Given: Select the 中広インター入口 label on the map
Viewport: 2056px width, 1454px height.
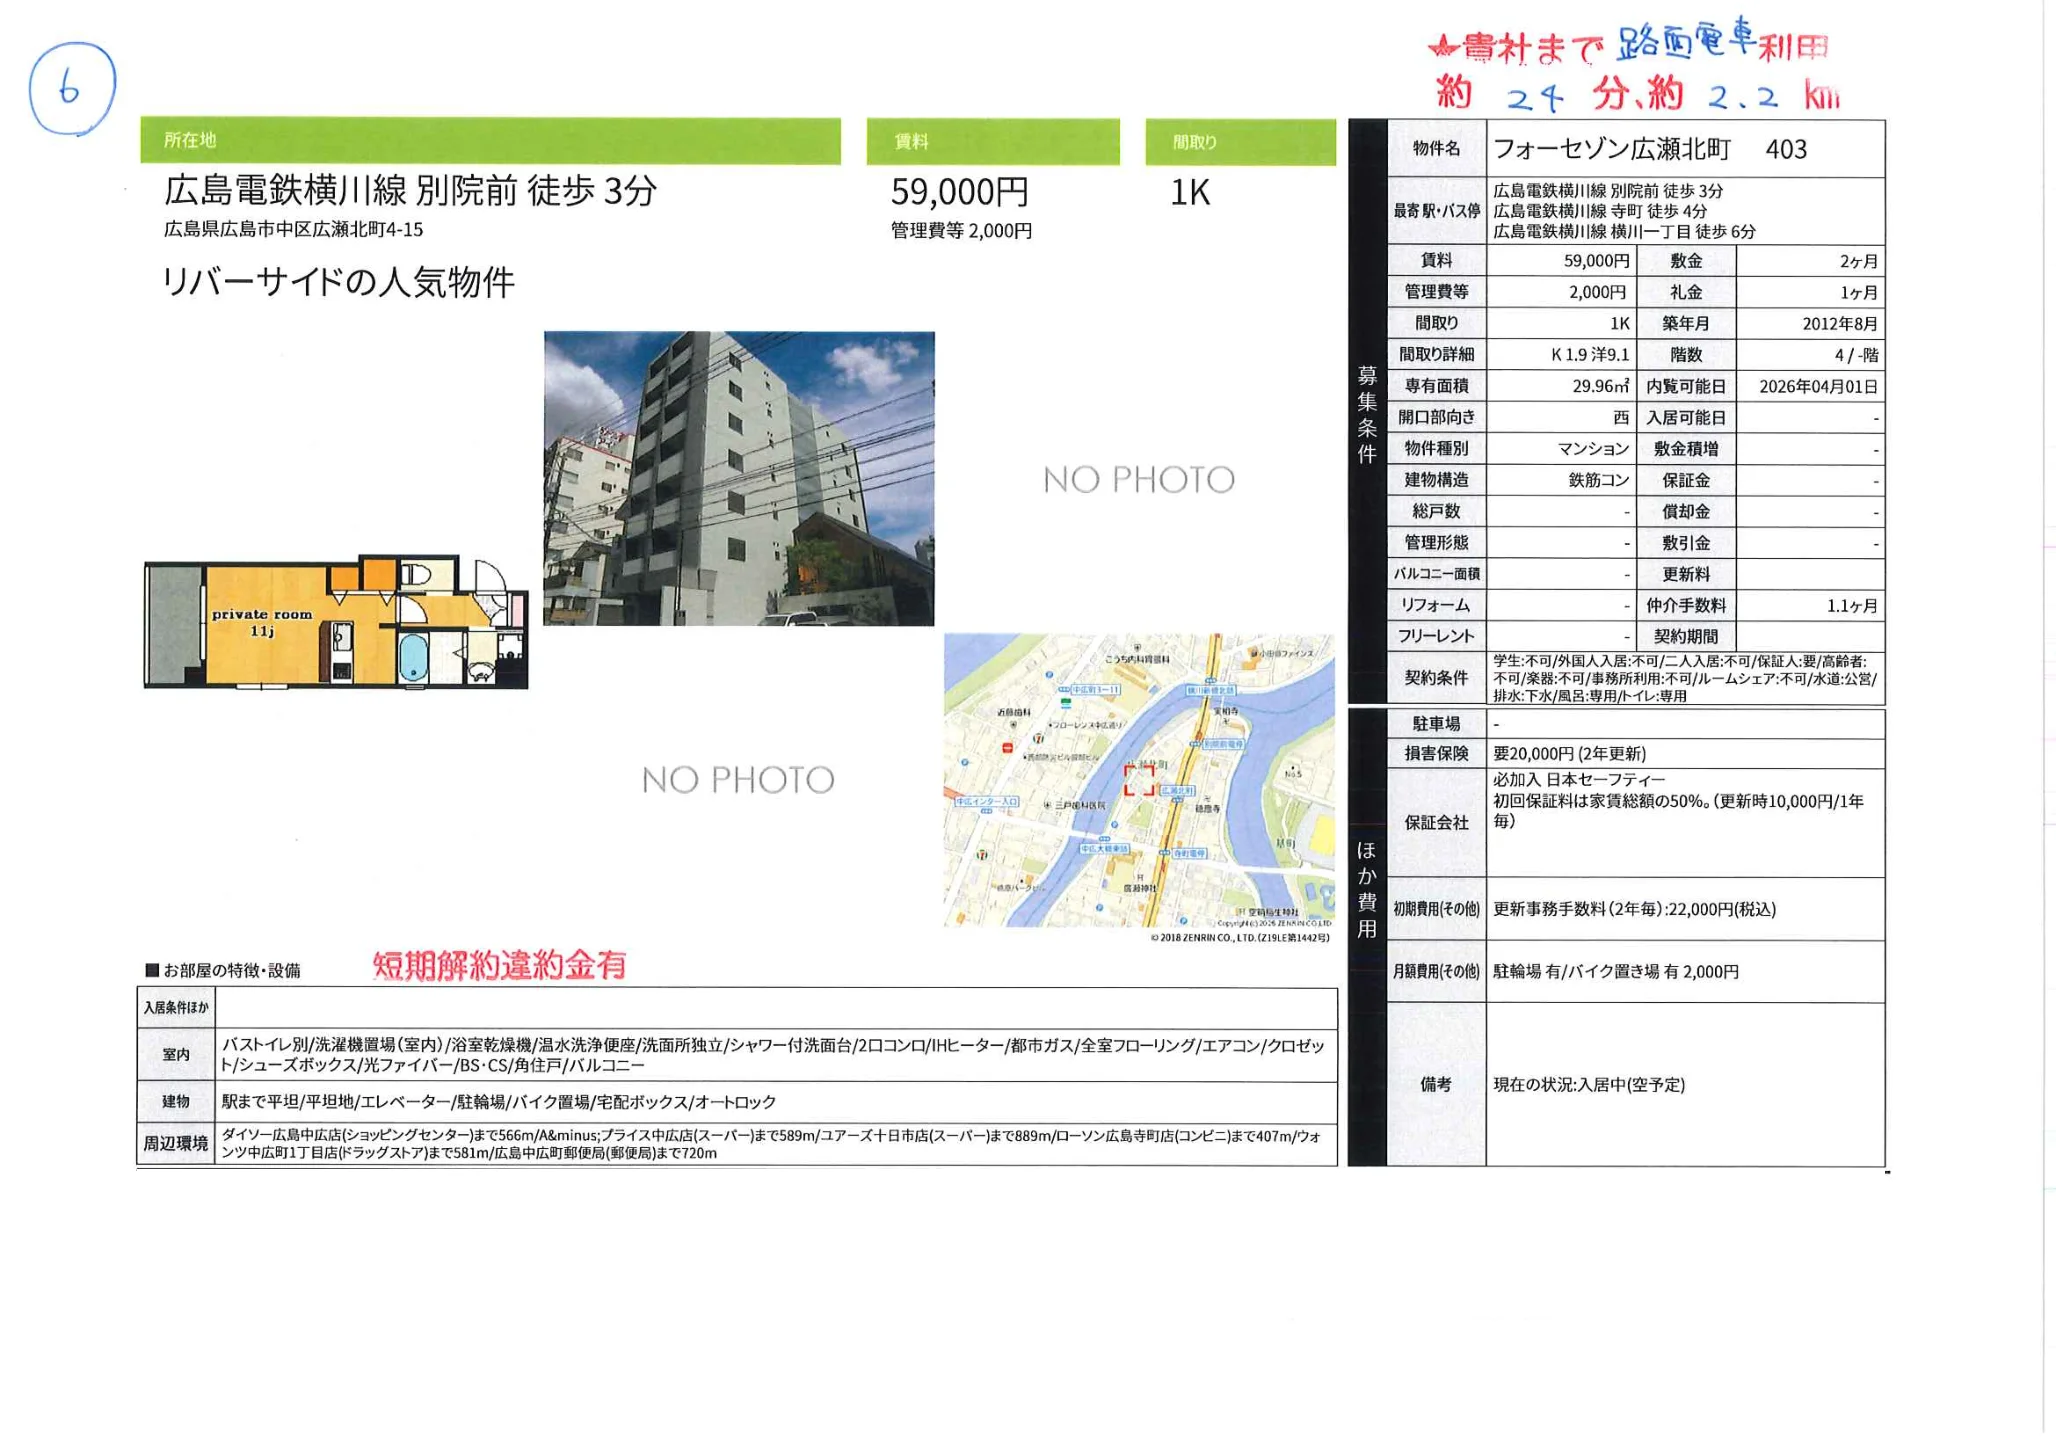Looking at the screenshot, I should point(987,802).
